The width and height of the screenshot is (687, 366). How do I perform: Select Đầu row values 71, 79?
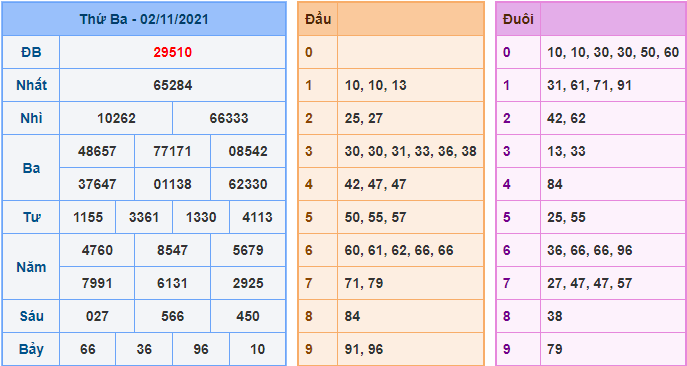(x=364, y=283)
